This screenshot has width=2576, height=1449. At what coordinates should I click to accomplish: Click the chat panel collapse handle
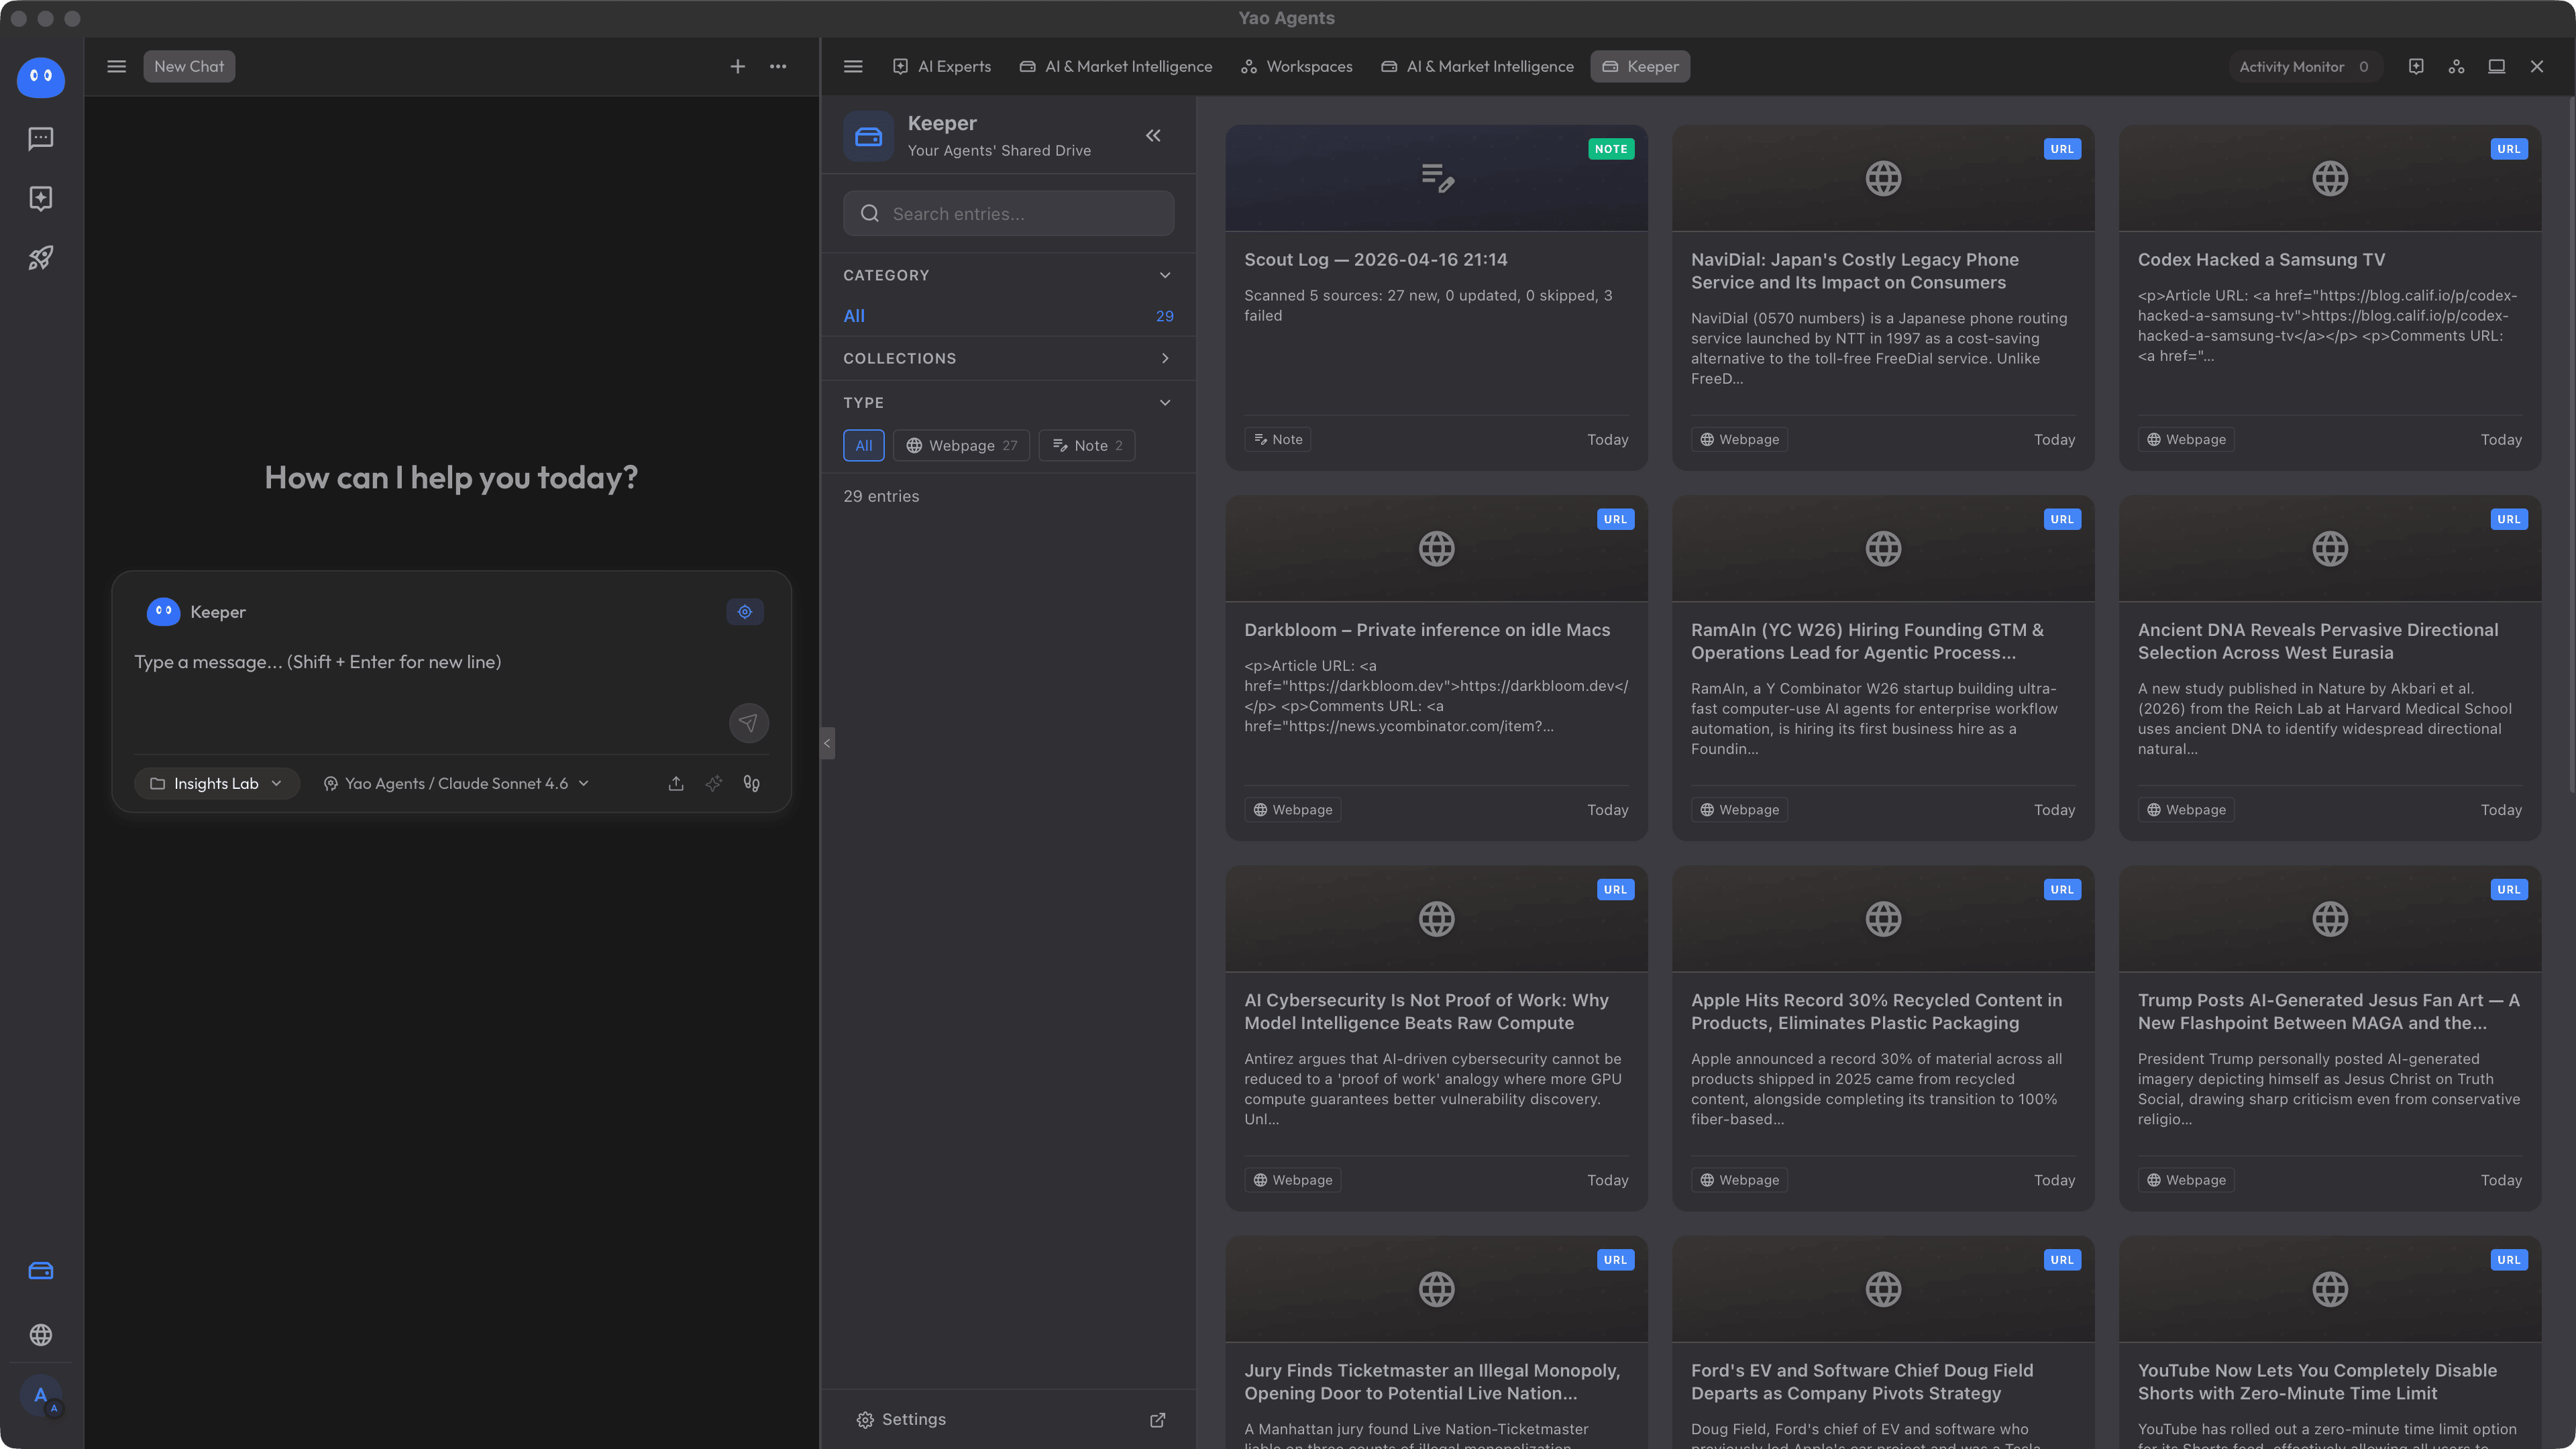click(x=827, y=743)
